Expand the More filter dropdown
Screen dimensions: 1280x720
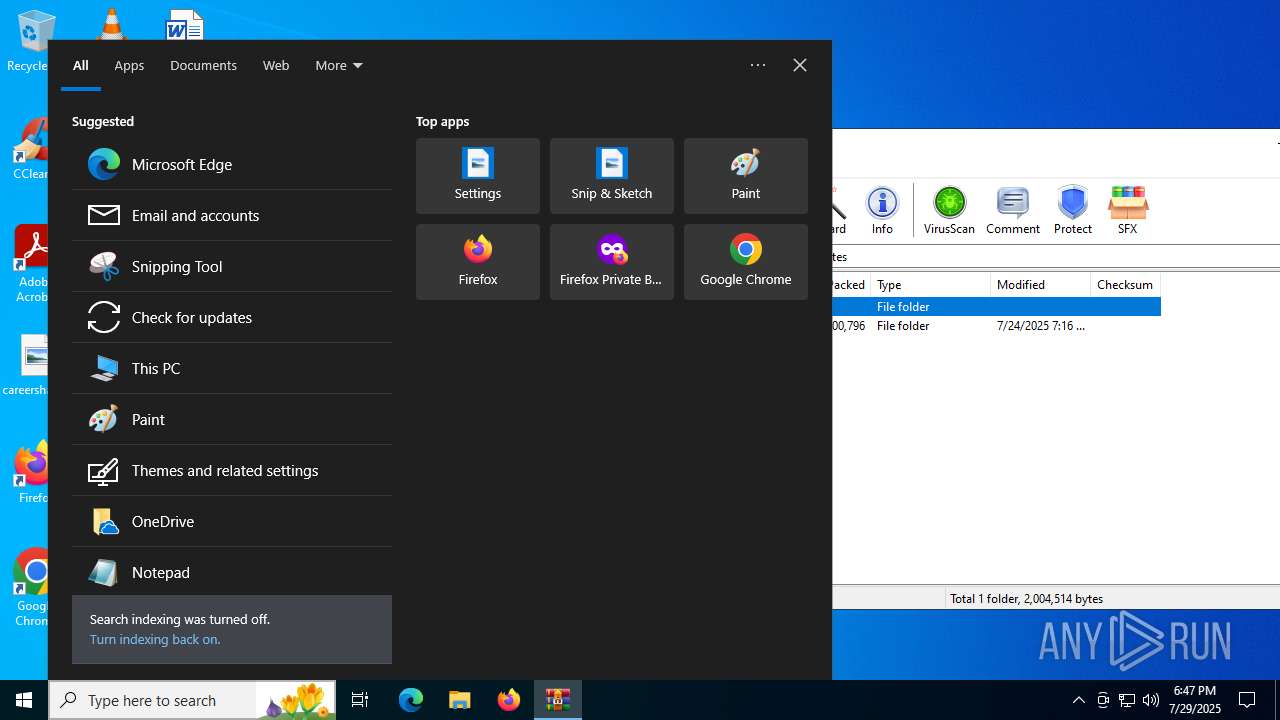pos(339,65)
